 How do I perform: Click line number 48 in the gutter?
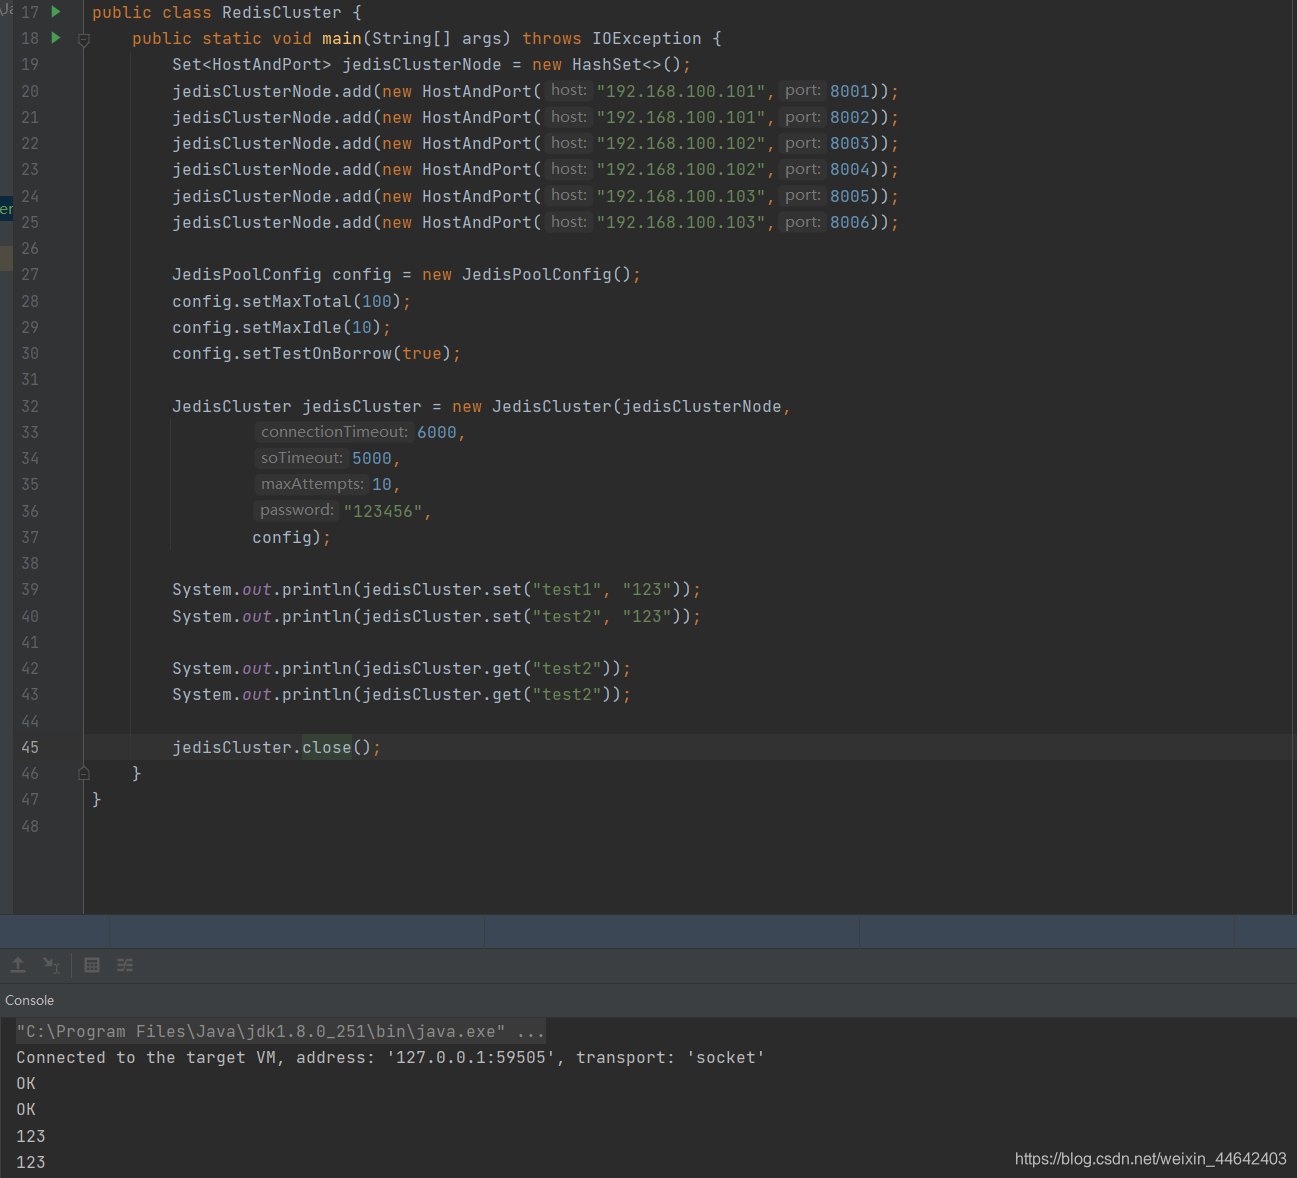tap(30, 826)
